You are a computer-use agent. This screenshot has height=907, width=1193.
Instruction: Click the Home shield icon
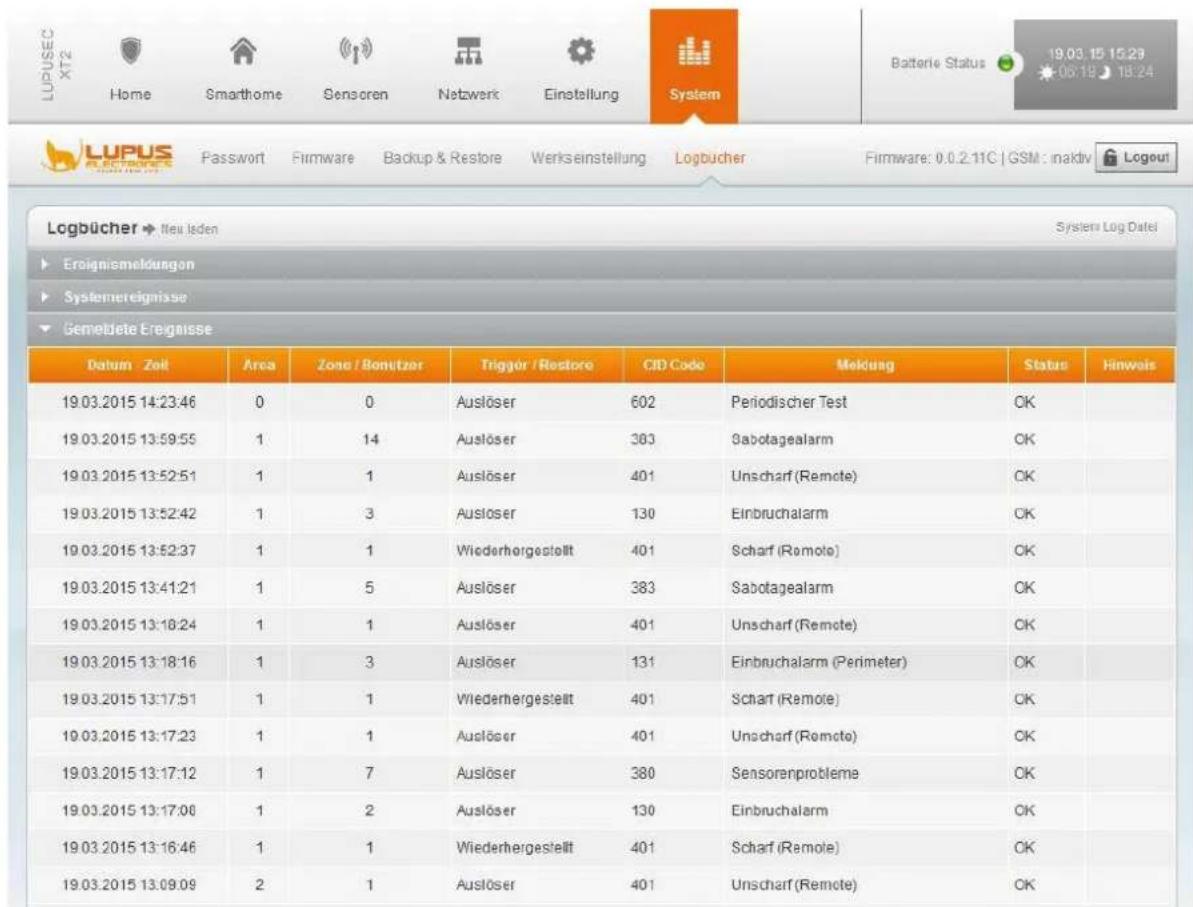pyautogui.click(x=132, y=52)
